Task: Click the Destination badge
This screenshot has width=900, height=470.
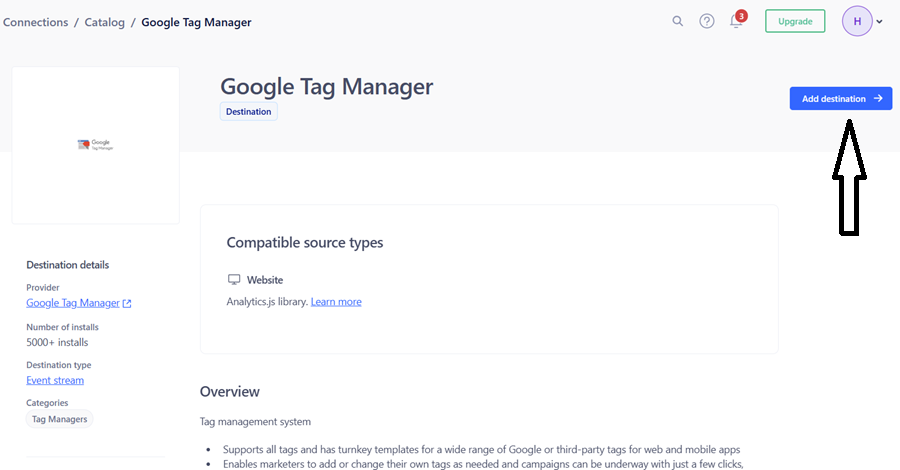Action: click(x=249, y=111)
